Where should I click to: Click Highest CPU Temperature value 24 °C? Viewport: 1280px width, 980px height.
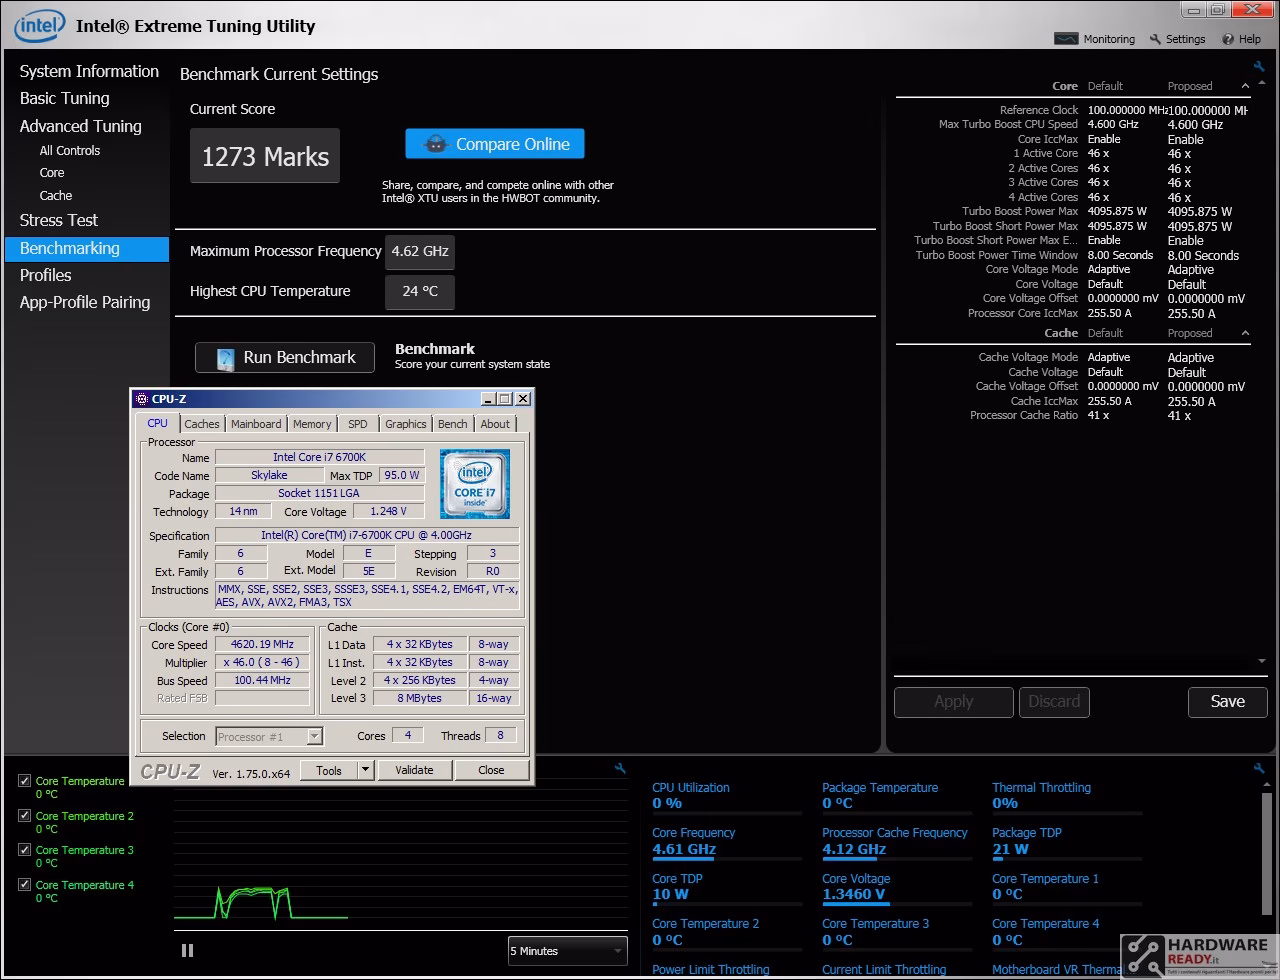point(420,292)
